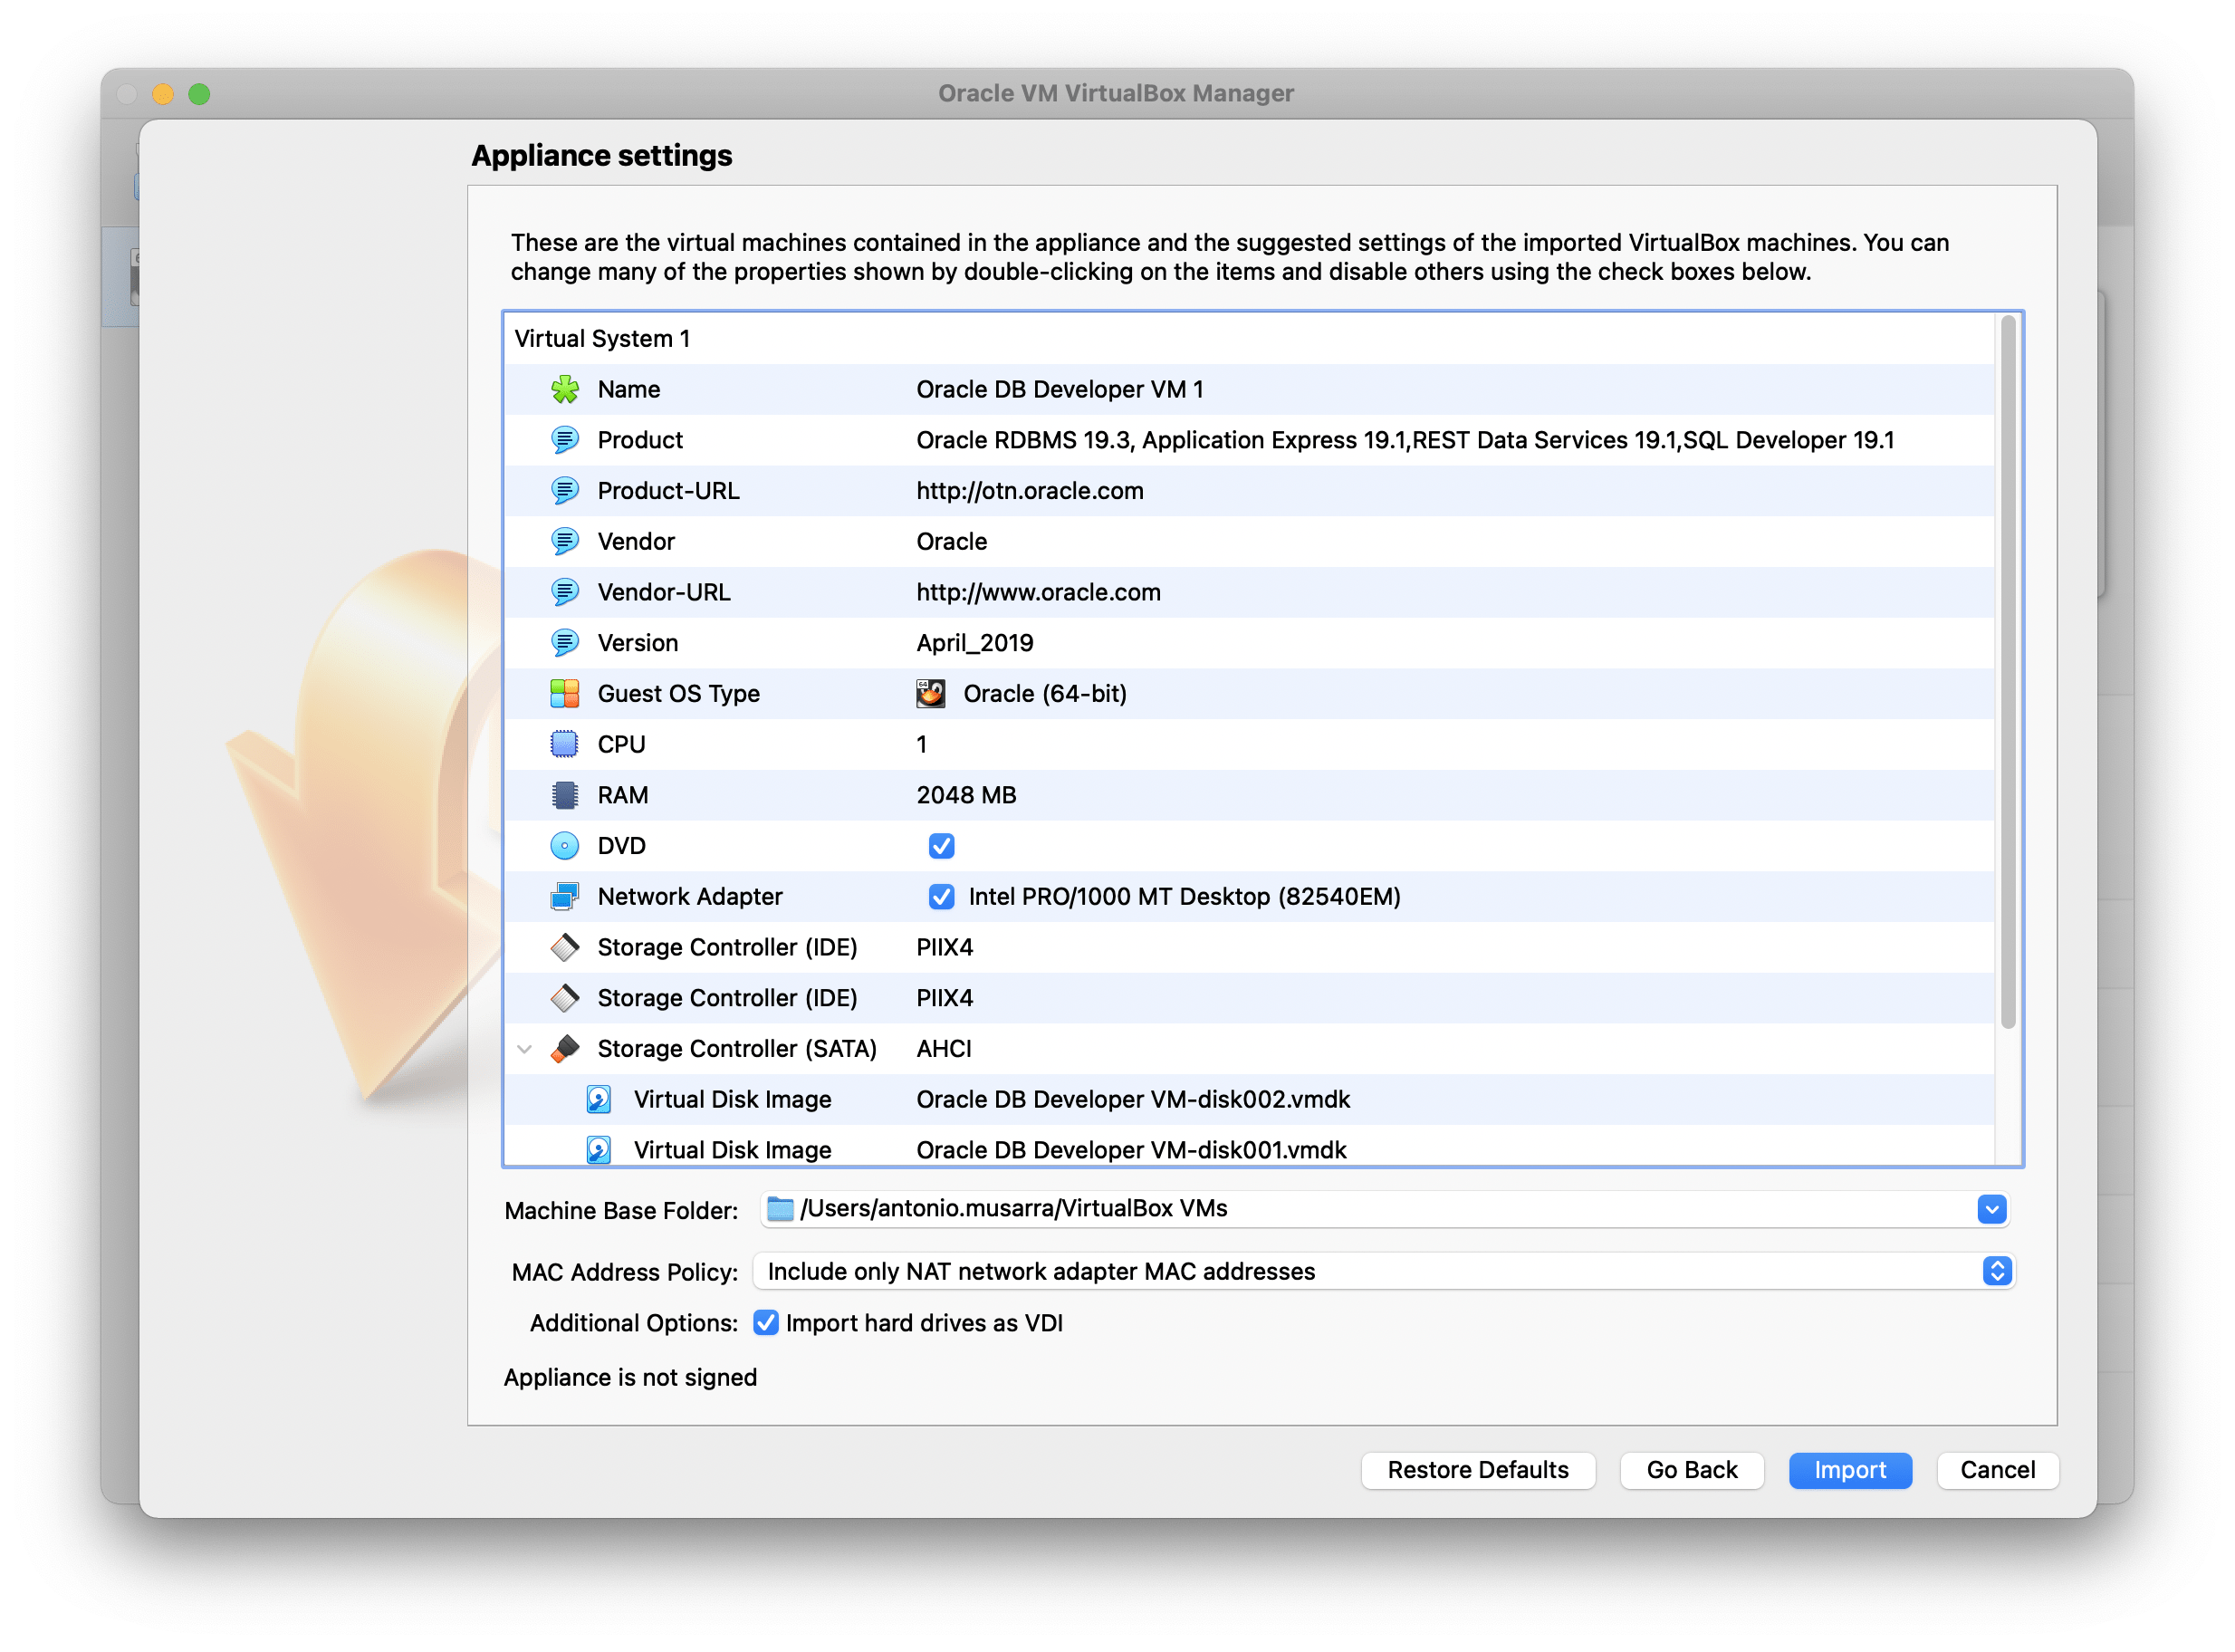Image resolution: width=2235 pixels, height=1652 pixels.
Task: Click the green star icon beside Name
Action: (565, 390)
